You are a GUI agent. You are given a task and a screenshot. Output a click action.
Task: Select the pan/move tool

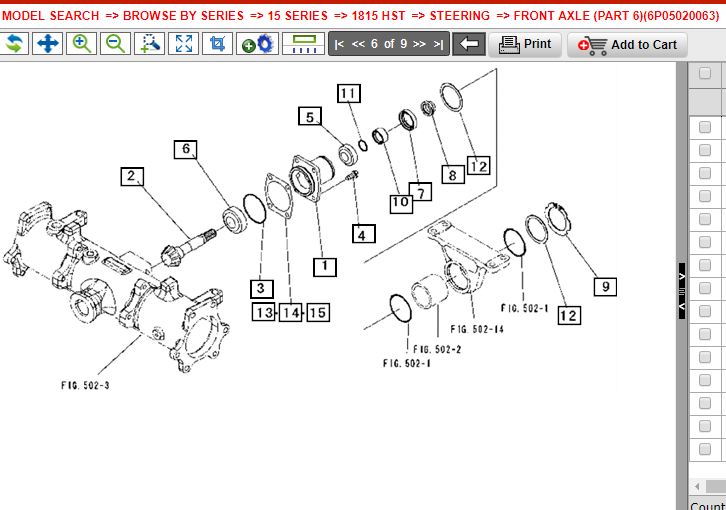(x=47, y=44)
